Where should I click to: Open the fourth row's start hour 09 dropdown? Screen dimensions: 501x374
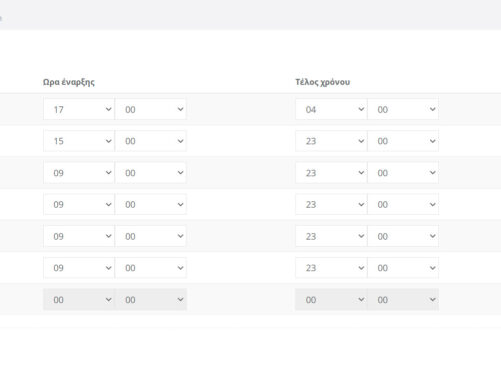(79, 204)
